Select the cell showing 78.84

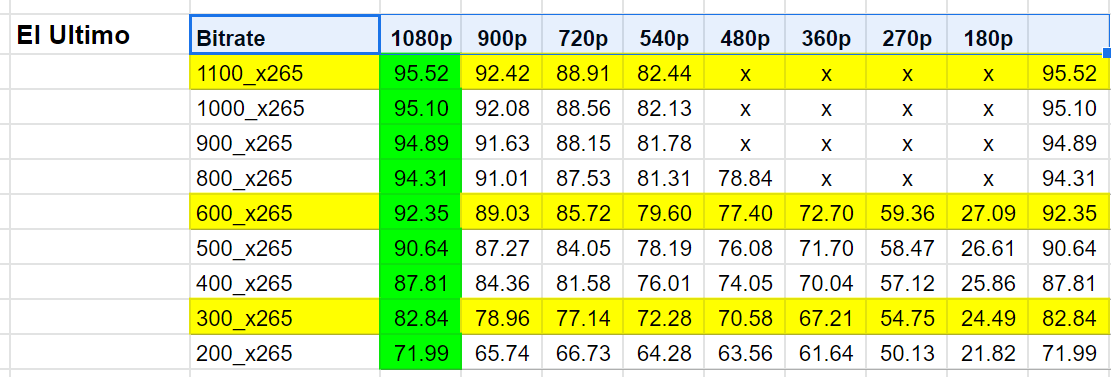click(x=745, y=178)
